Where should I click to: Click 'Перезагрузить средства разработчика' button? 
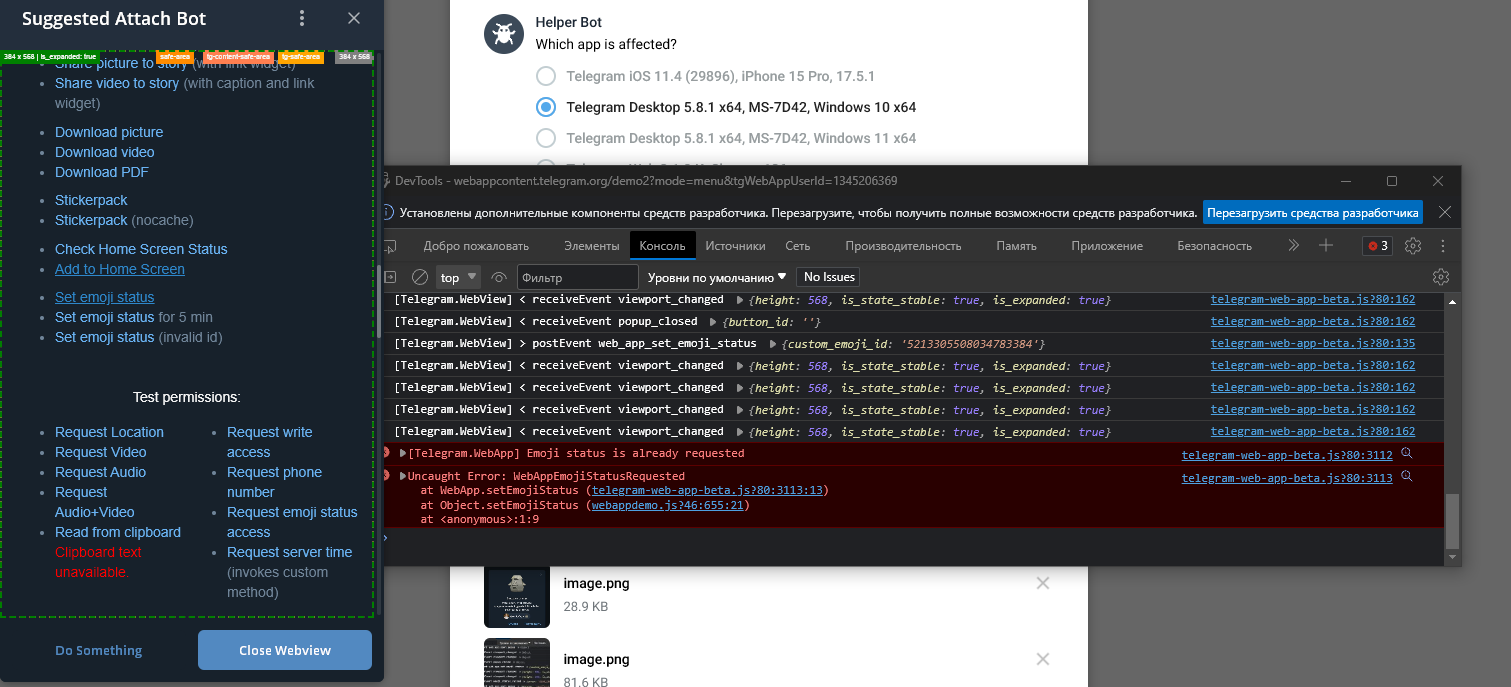click(x=1313, y=212)
